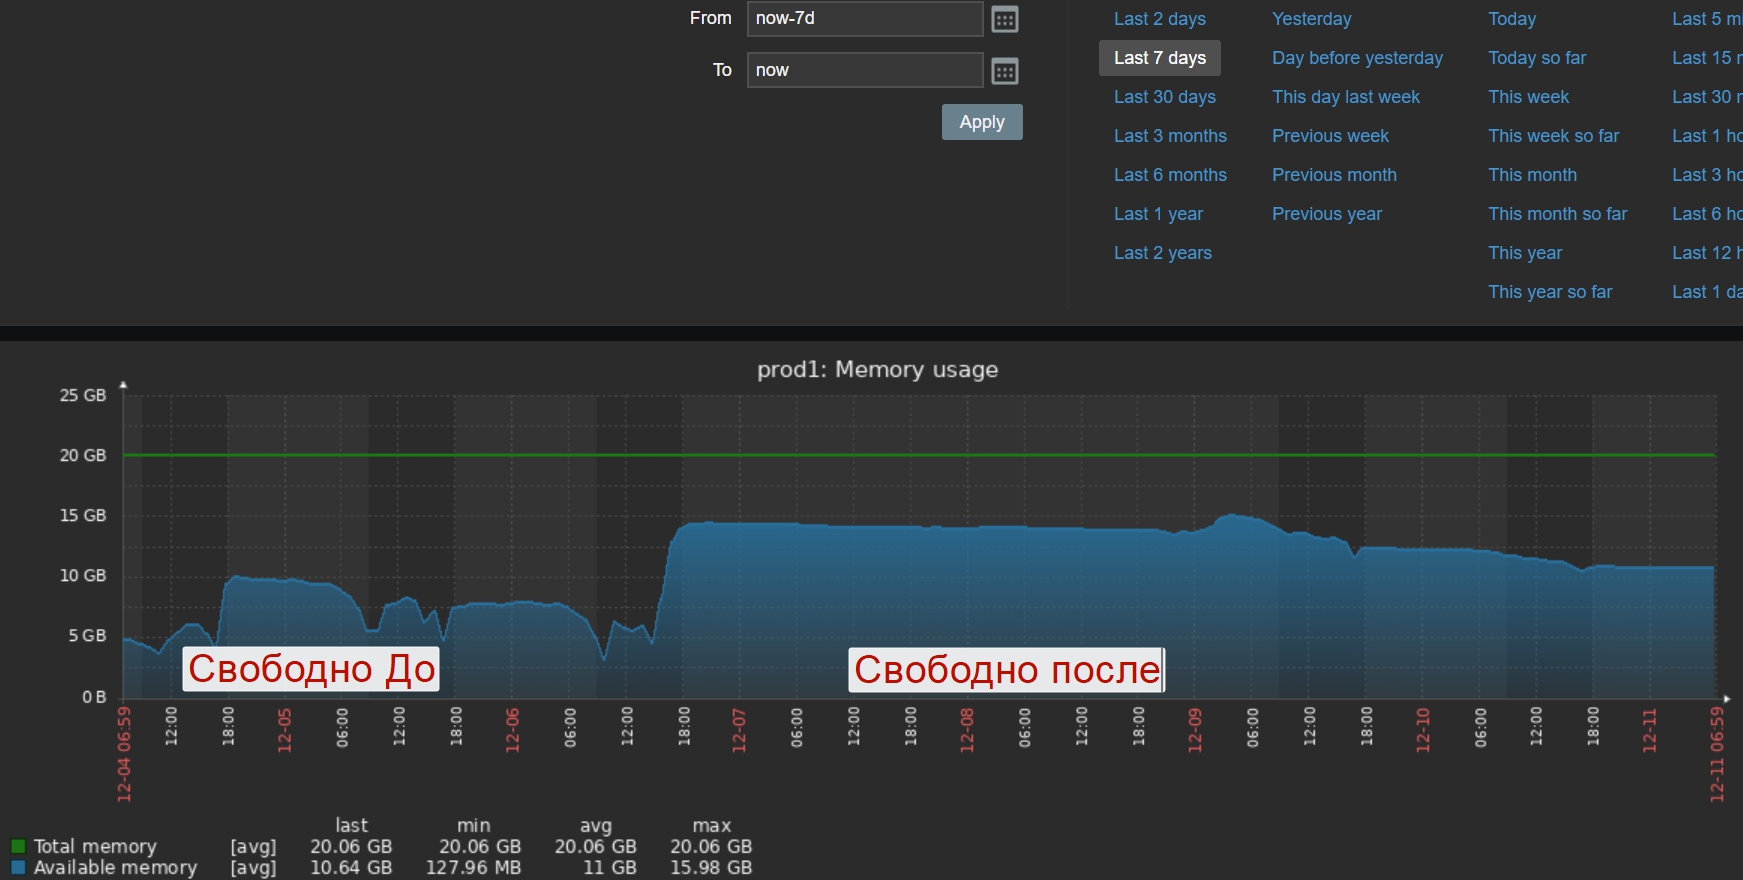
Task: Select the Last 1 year range
Action: (x=1158, y=214)
